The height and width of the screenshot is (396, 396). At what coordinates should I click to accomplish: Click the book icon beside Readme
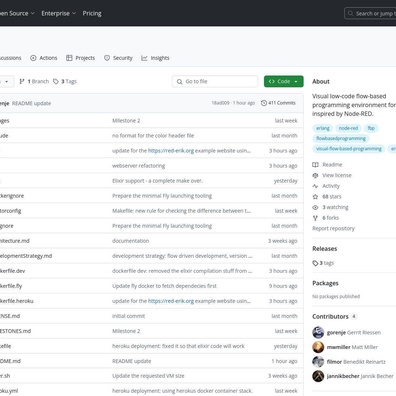click(315, 165)
